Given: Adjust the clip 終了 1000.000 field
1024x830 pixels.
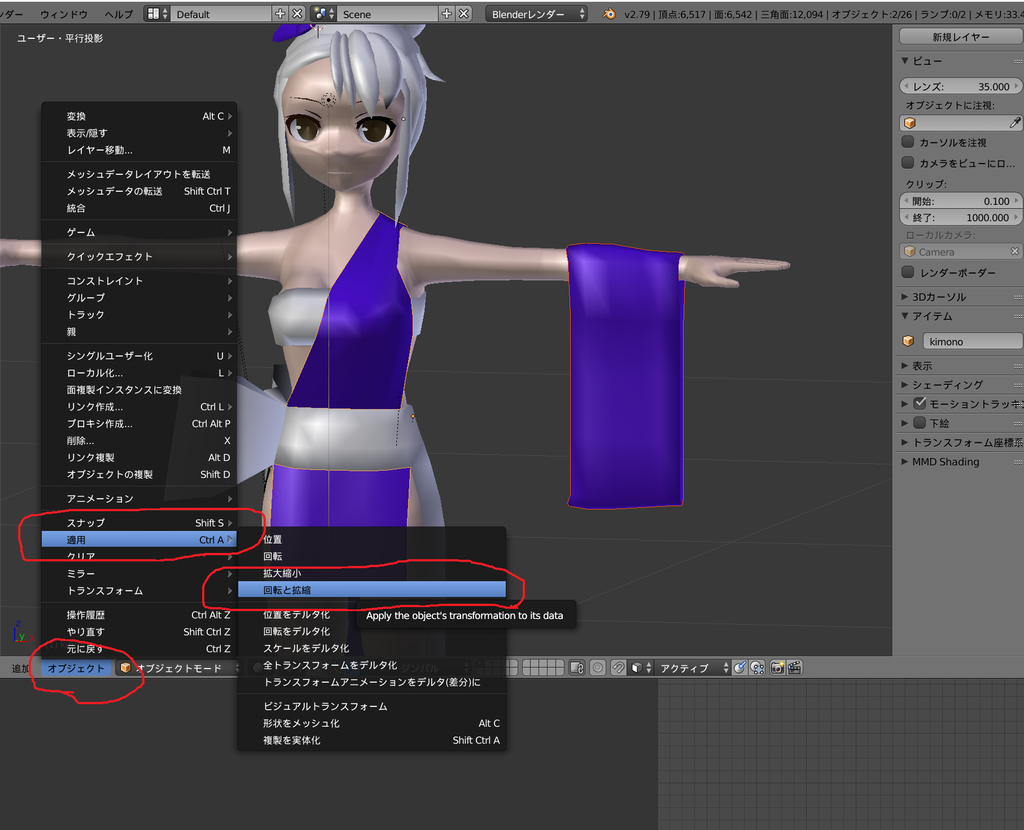Looking at the screenshot, I should click(960, 217).
